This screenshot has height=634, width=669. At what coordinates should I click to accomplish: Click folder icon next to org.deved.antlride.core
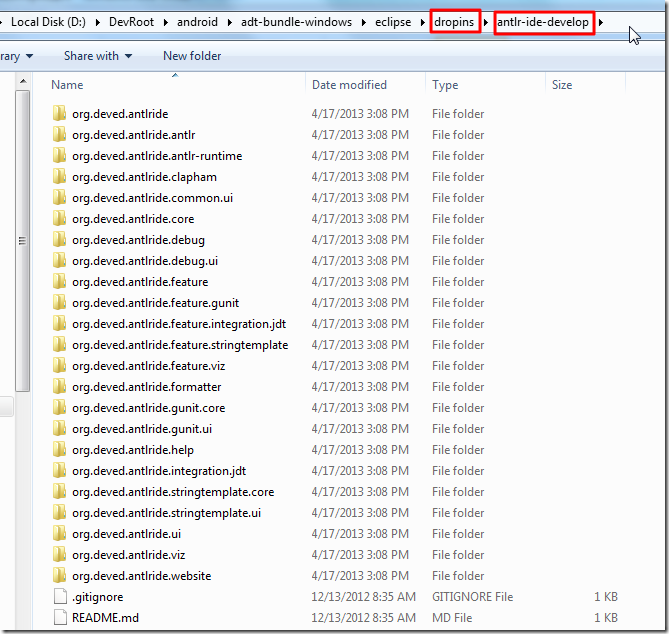(59, 218)
